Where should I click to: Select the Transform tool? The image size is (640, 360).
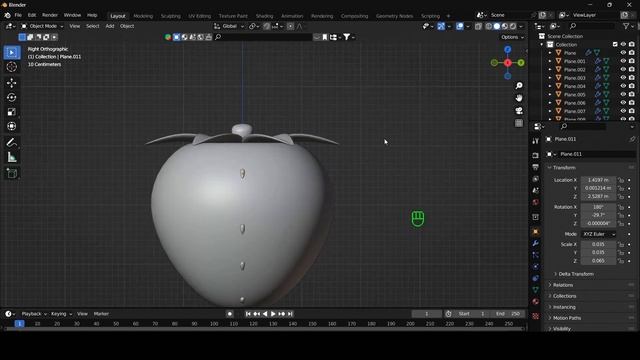pyautogui.click(x=12, y=126)
